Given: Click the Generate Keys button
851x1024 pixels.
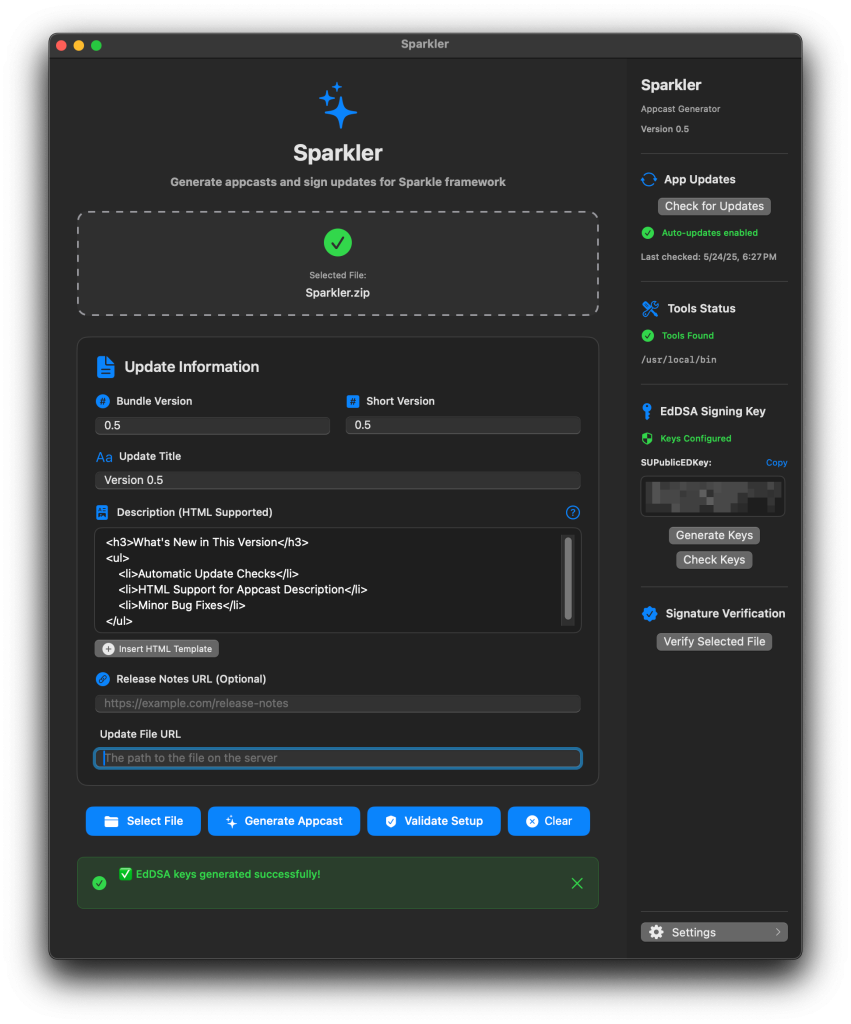Looking at the screenshot, I should click(714, 536).
